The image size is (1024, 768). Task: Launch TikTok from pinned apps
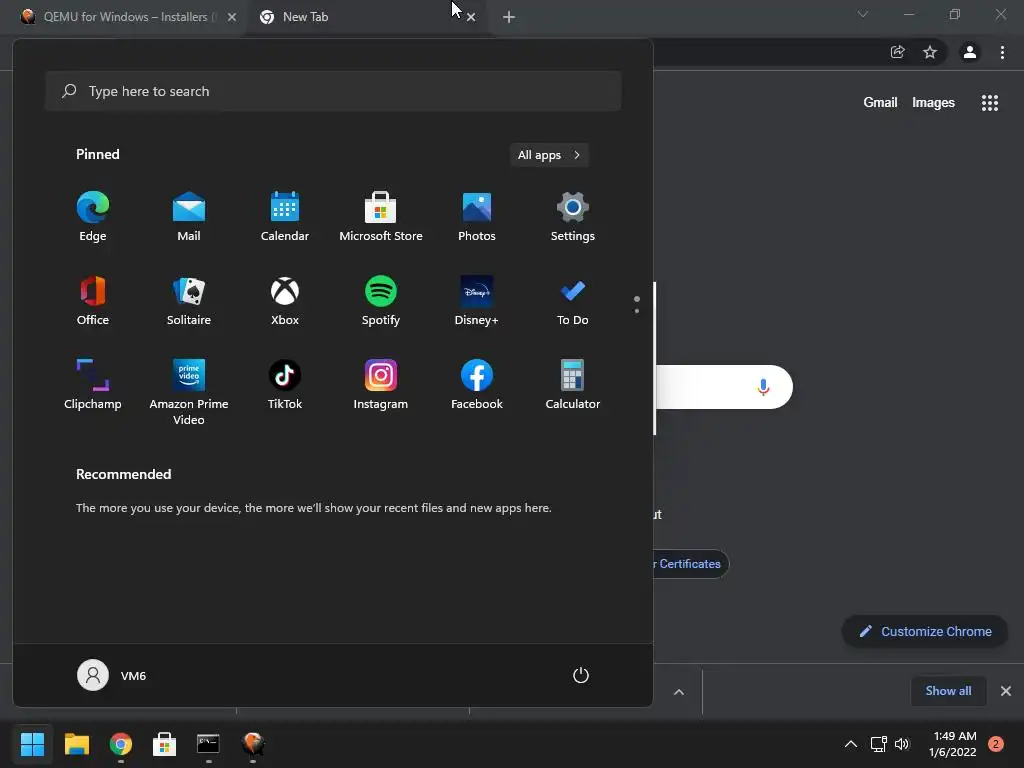(x=285, y=385)
